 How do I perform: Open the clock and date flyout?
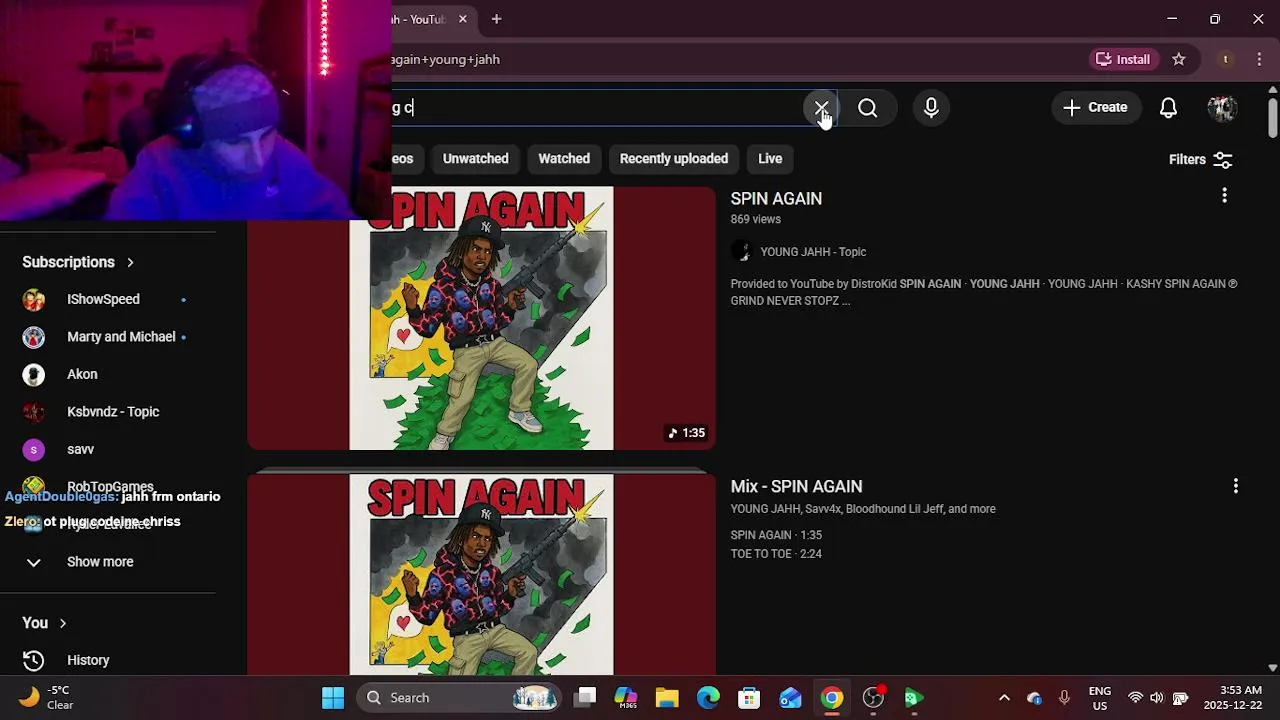pos(1233,698)
